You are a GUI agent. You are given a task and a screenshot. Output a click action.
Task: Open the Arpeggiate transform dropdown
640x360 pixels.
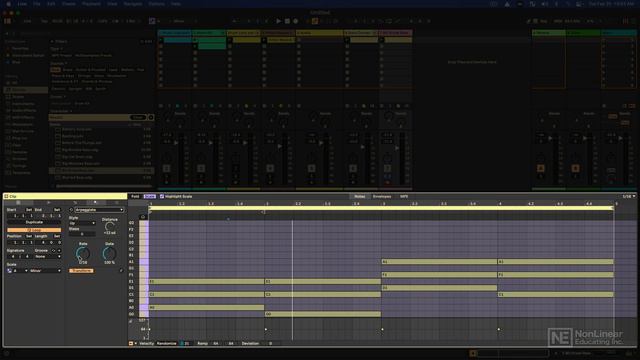click(99, 210)
